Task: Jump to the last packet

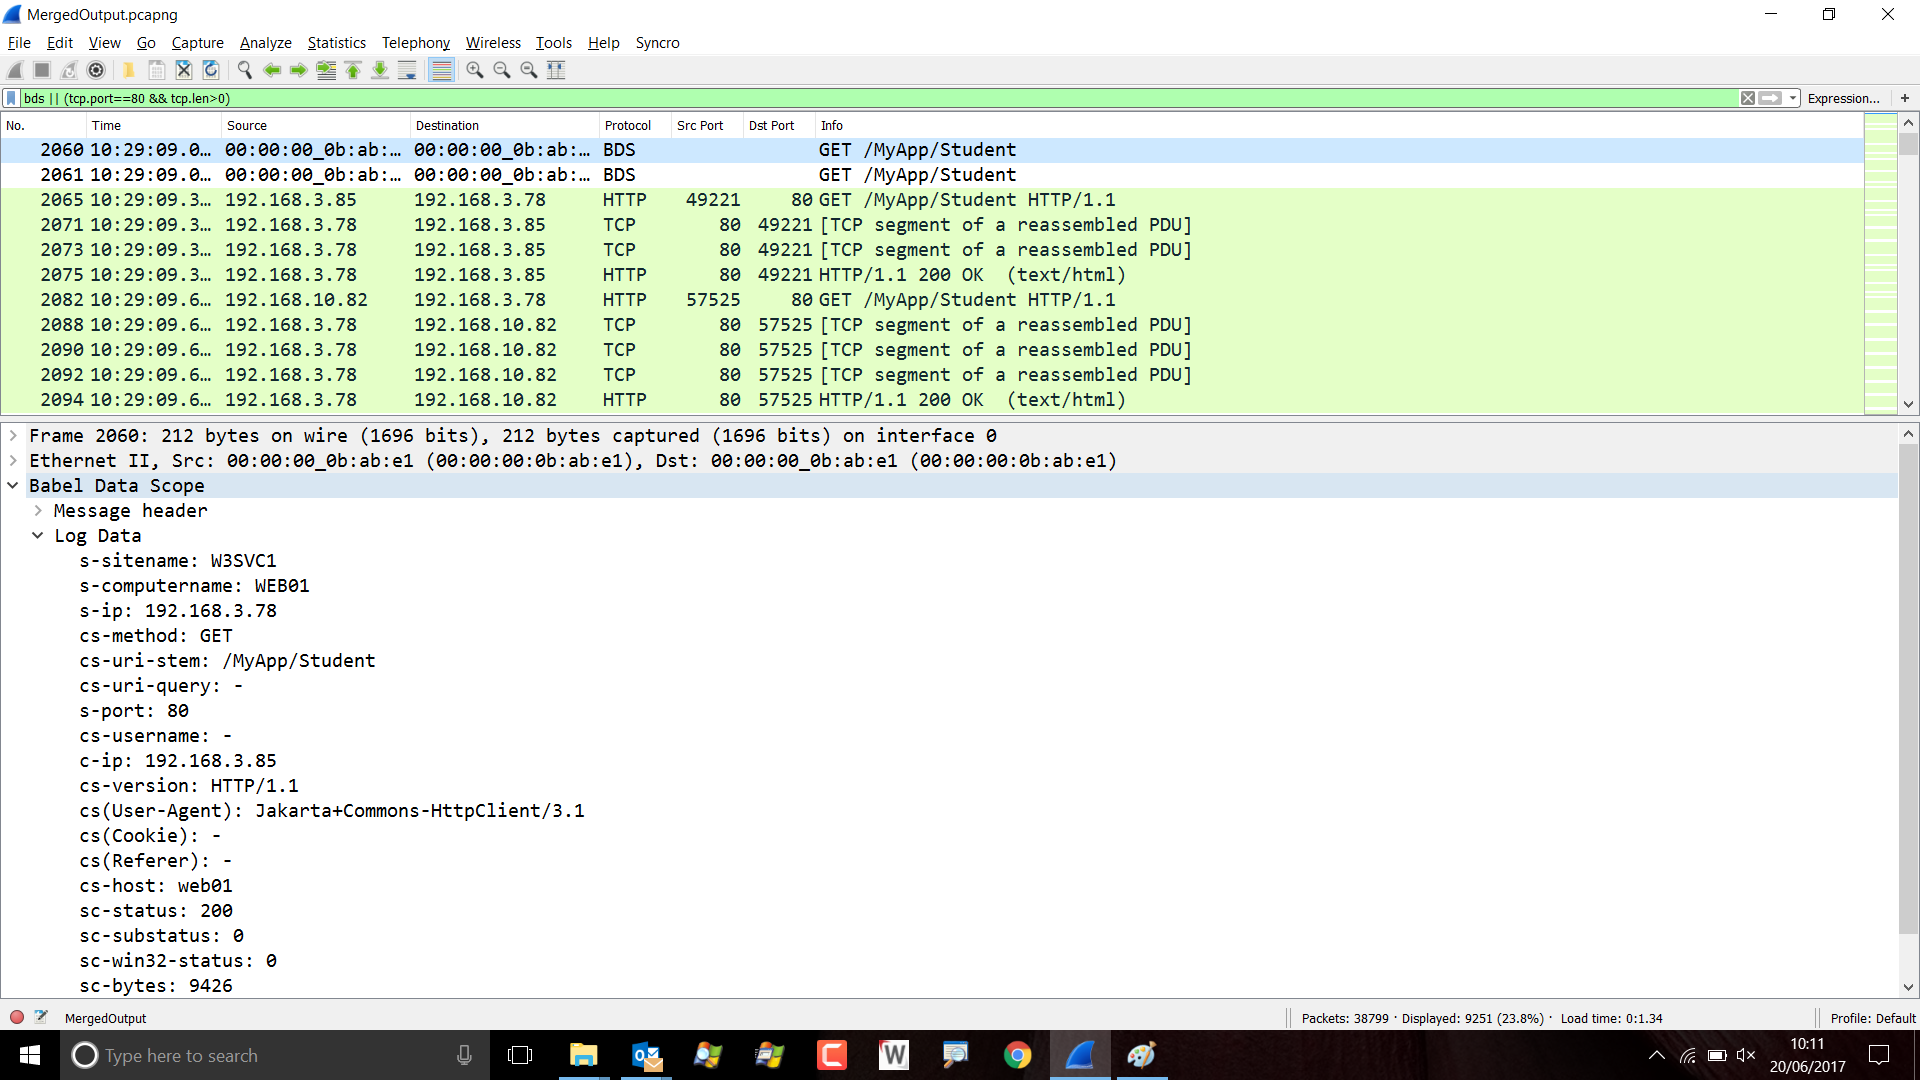Action: point(380,70)
